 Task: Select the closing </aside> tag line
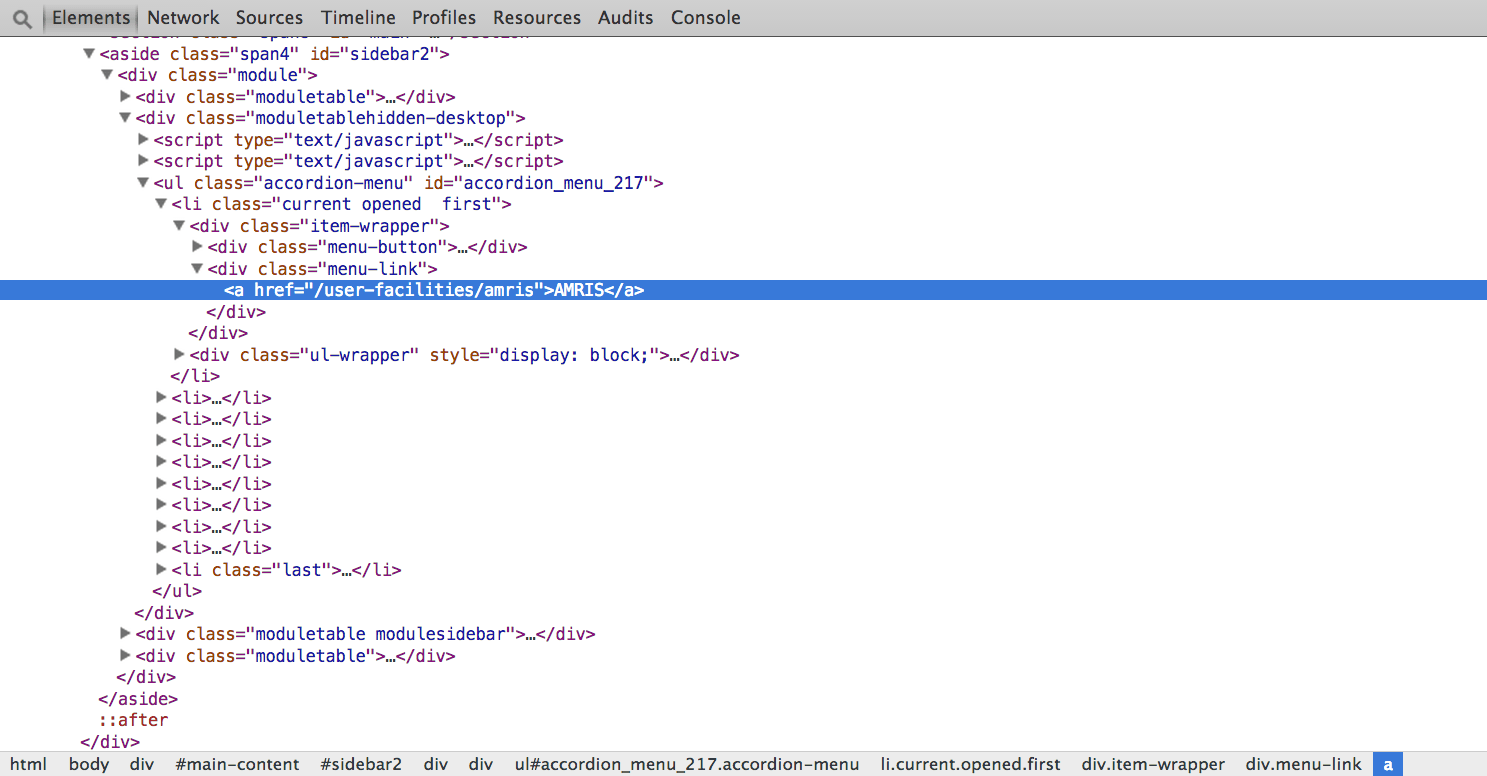[x=138, y=699]
